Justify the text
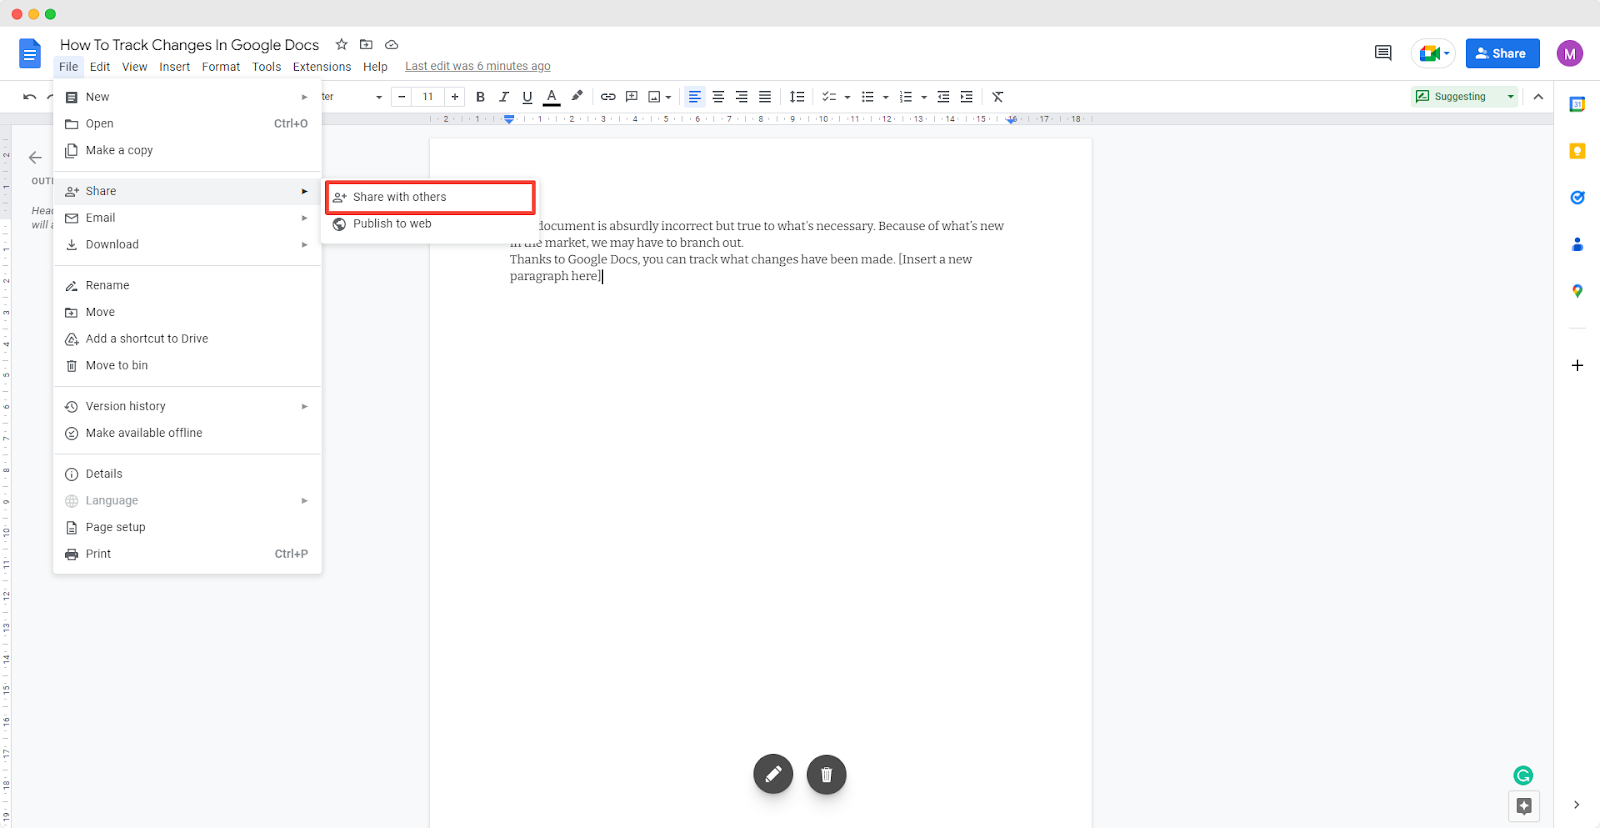 point(765,97)
